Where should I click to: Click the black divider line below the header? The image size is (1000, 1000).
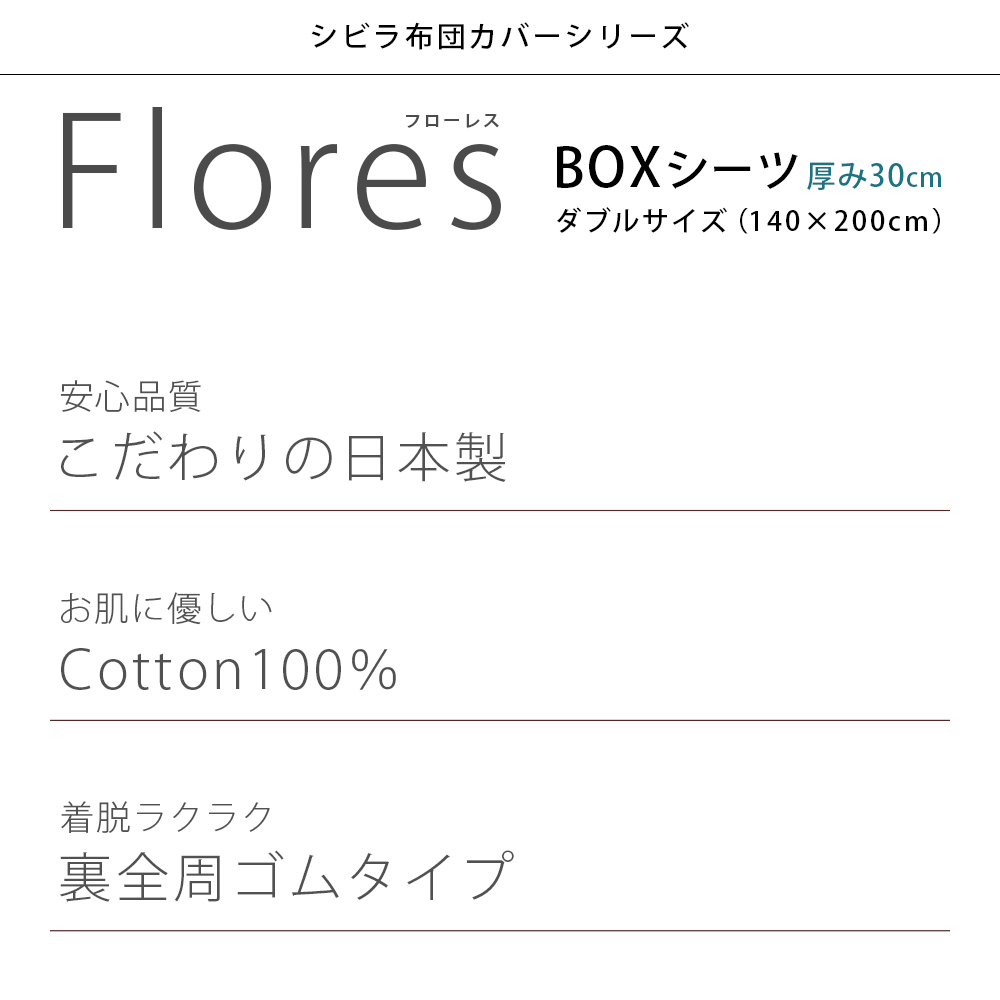pyautogui.click(x=500, y=75)
